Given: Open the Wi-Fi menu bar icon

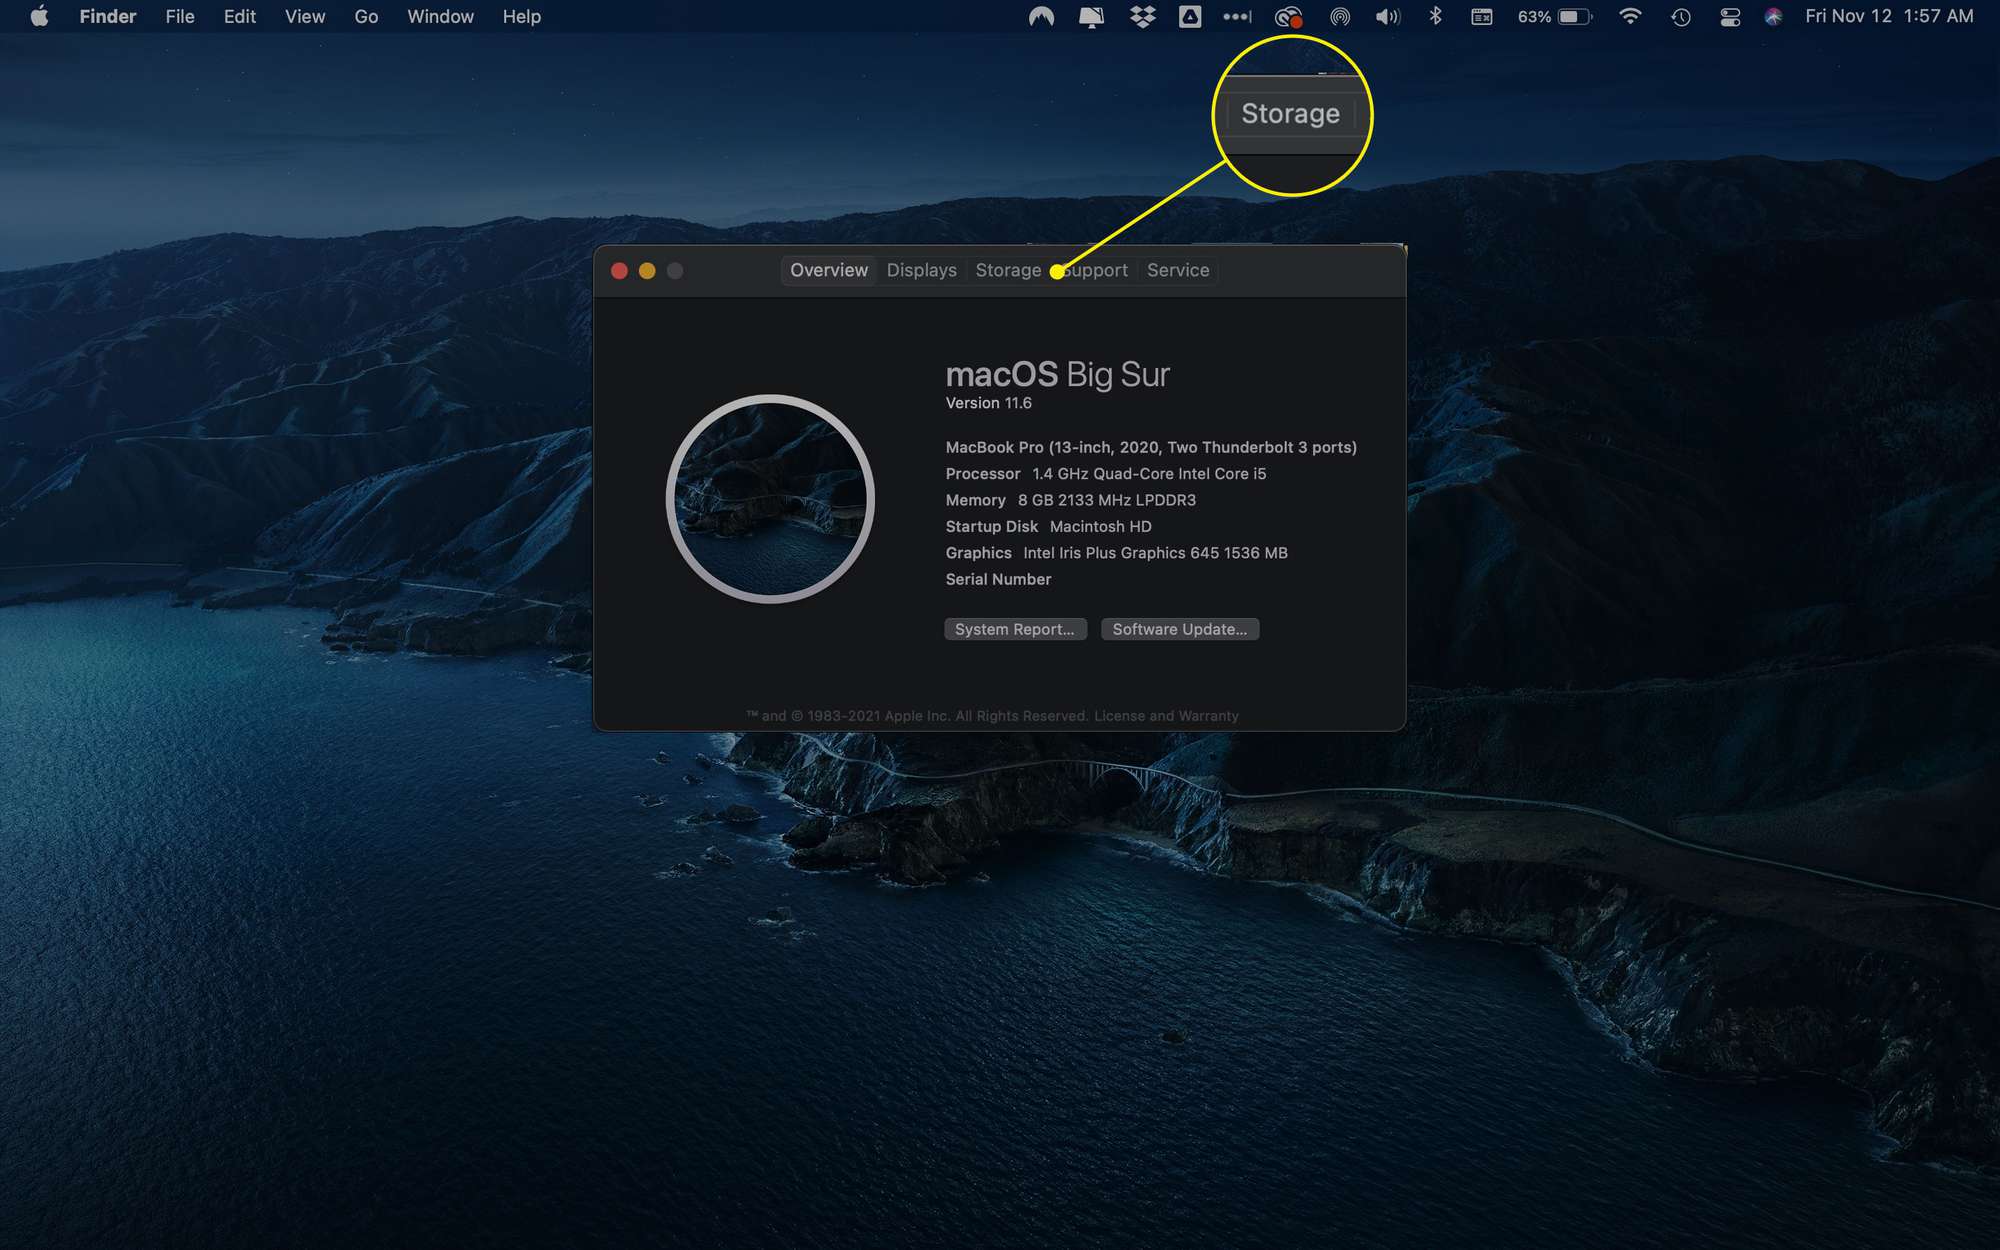Looking at the screenshot, I should 1630,17.
